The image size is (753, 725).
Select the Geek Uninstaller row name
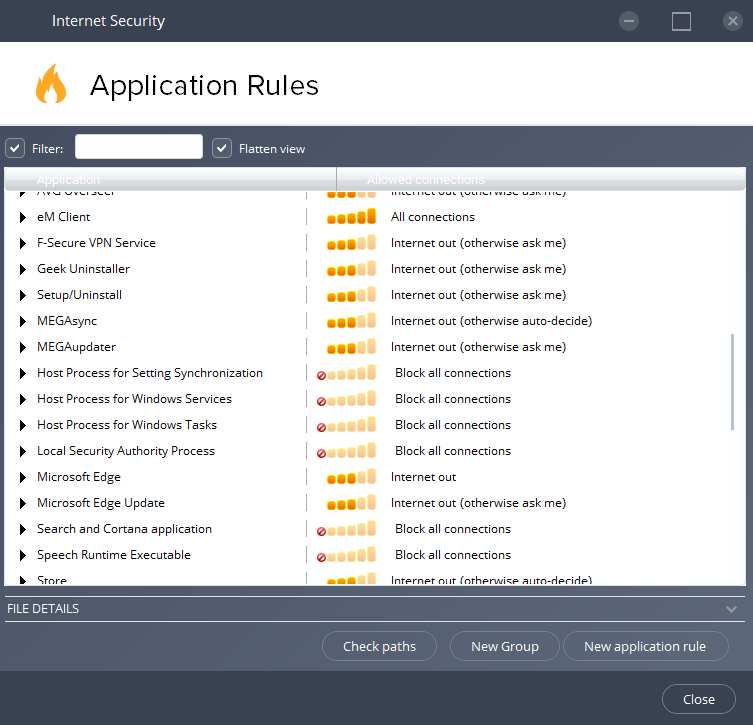click(x=83, y=268)
